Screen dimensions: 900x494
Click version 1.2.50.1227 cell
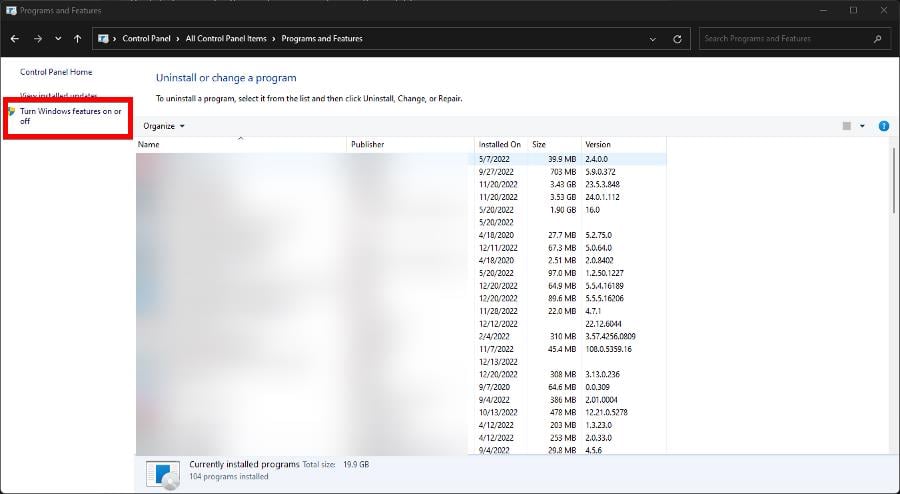pos(604,273)
